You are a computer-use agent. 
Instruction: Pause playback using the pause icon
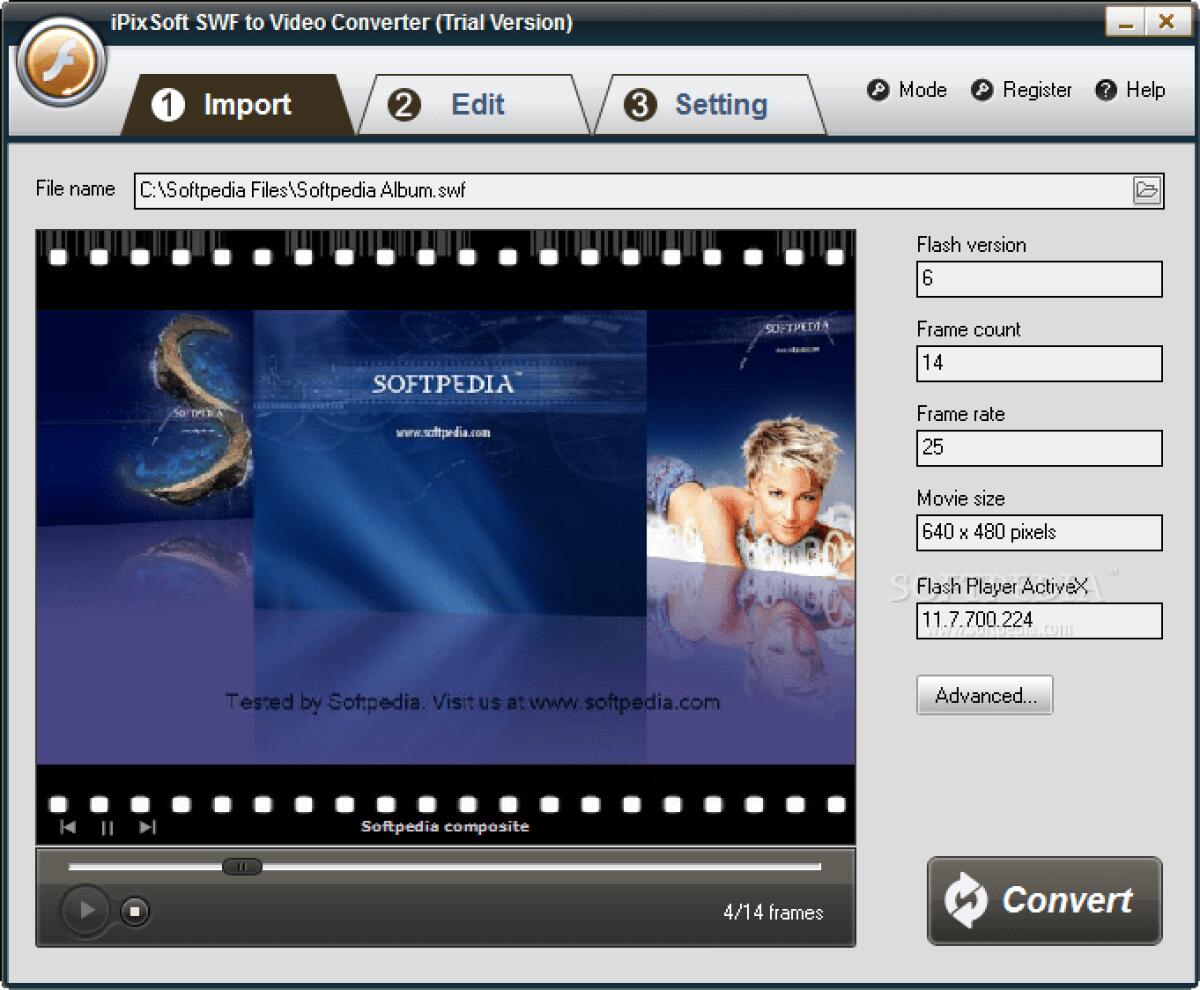pyautogui.click(x=107, y=827)
